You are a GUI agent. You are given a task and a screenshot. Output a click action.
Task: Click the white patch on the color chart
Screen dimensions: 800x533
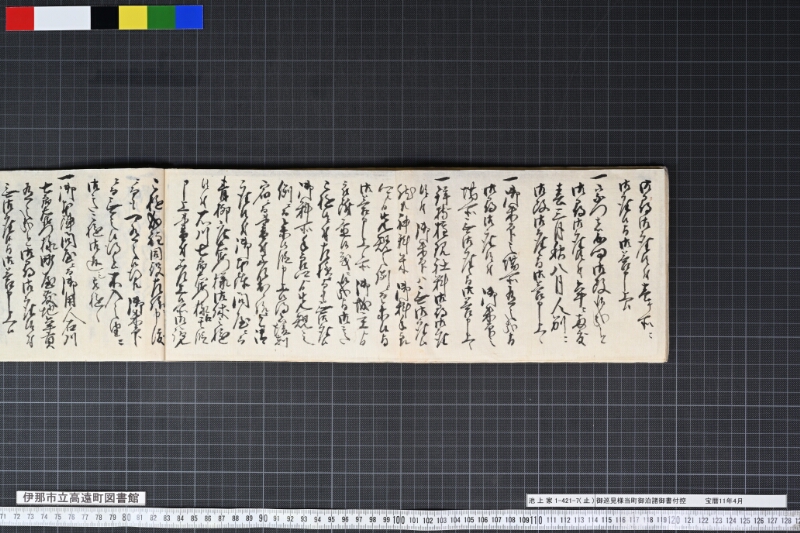pyautogui.click(x=62, y=18)
